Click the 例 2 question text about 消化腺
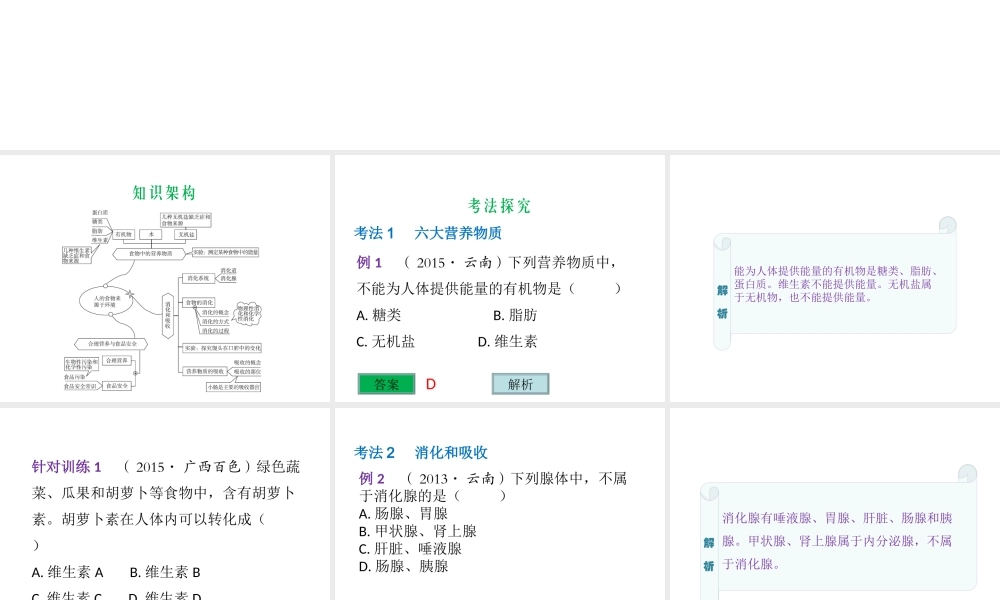The image size is (1000, 600). [x=494, y=487]
